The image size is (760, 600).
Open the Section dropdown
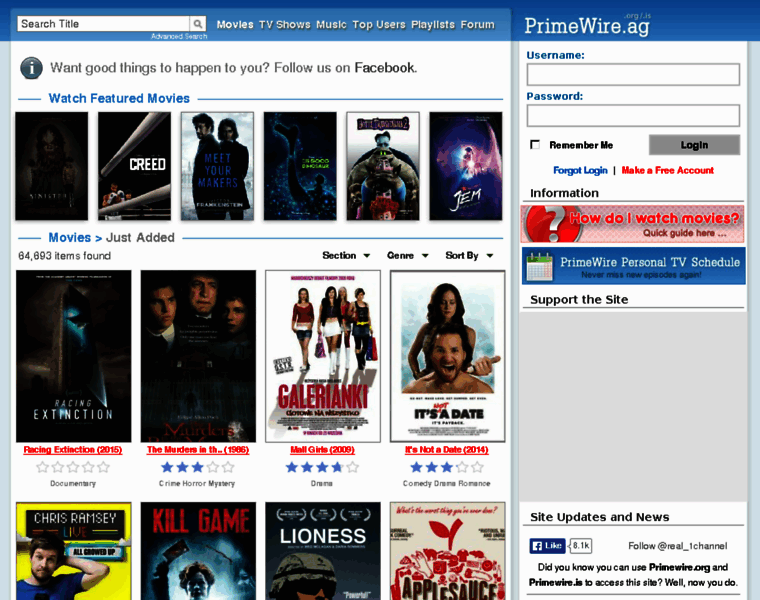point(346,255)
